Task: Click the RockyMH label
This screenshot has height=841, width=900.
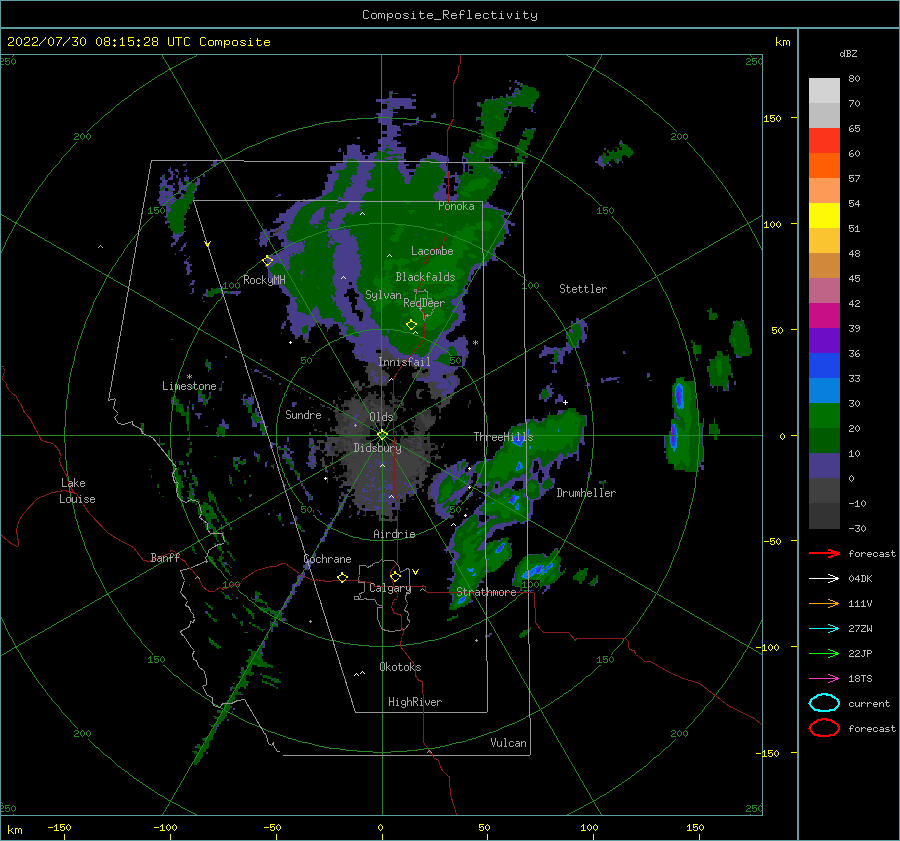Action: point(264,280)
